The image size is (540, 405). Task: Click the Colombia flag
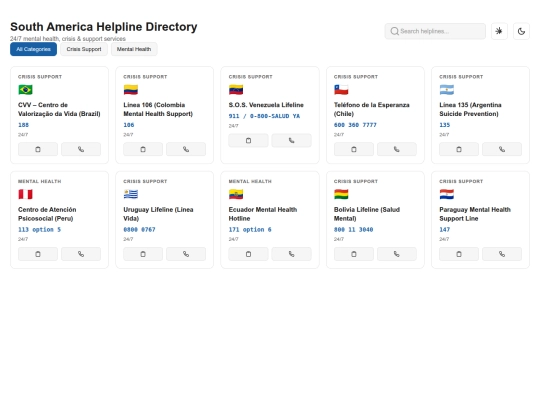click(x=131, y=90)
